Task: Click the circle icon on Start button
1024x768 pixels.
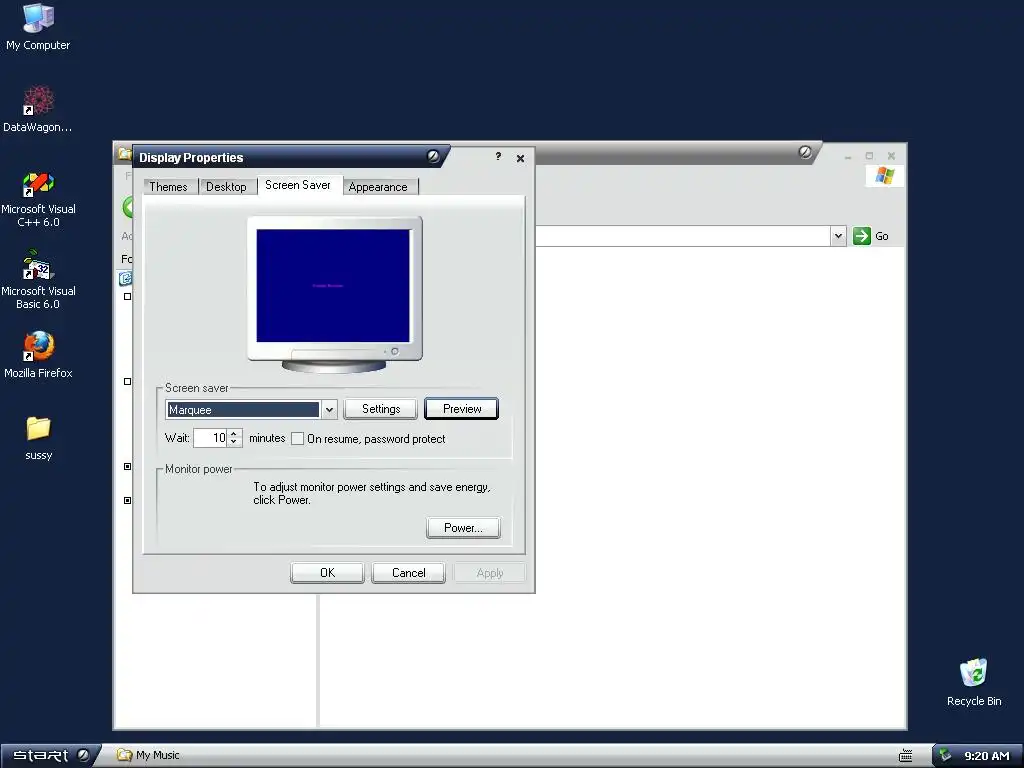Action: [x=83, y=755]
